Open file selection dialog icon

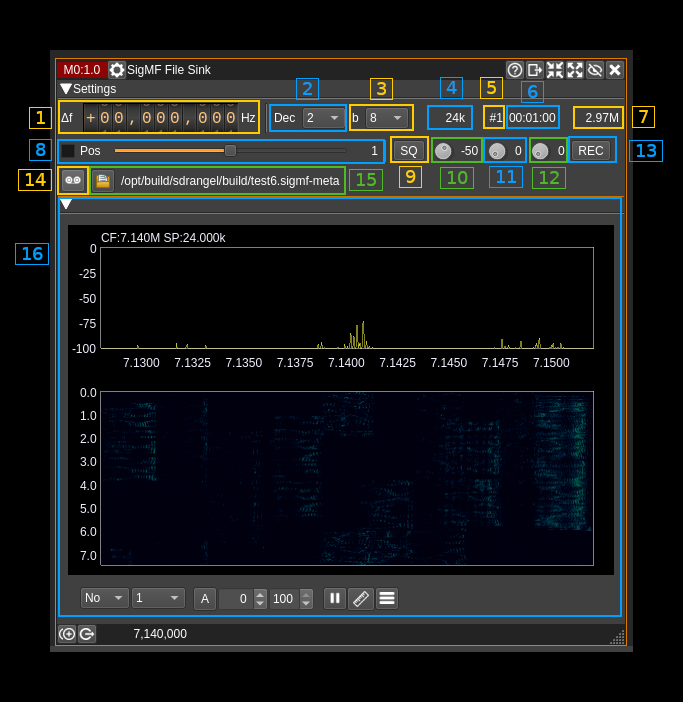point(103,181)
